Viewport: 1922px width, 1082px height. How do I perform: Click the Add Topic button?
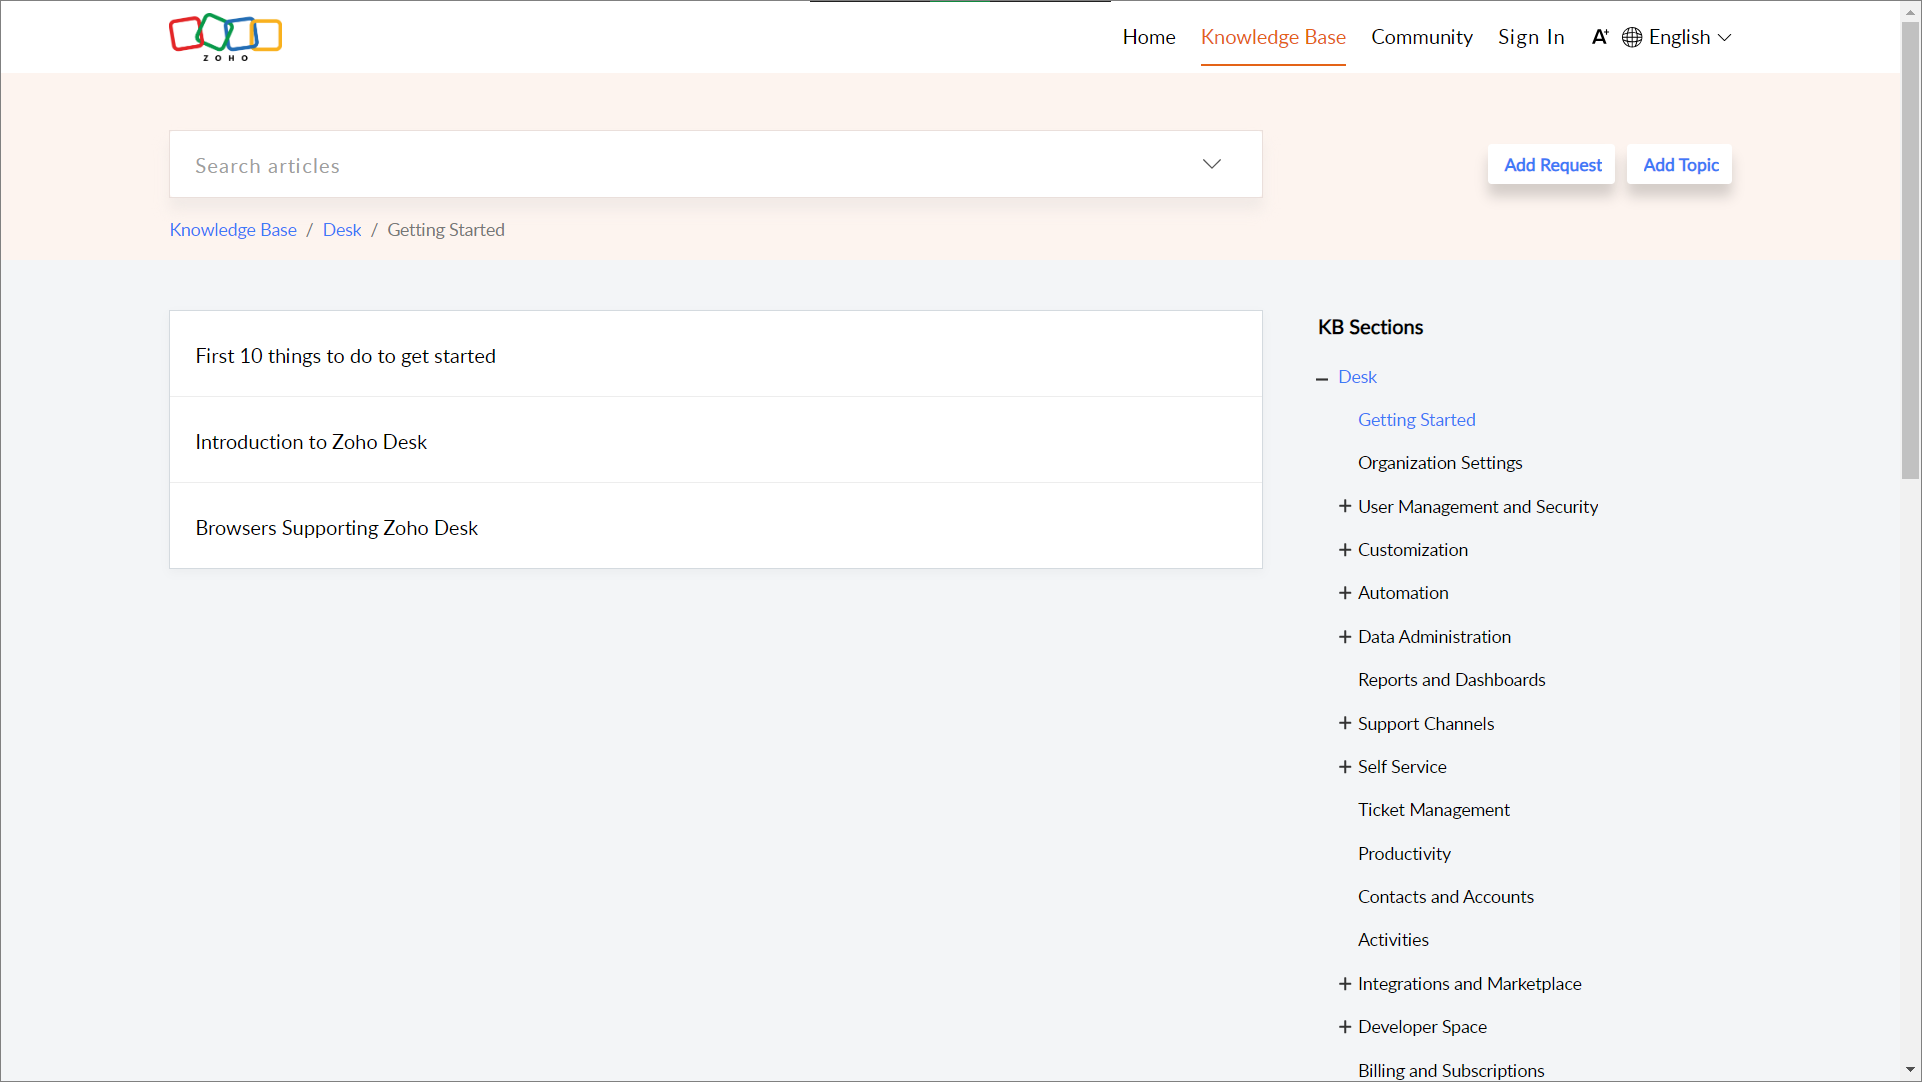1680,165
